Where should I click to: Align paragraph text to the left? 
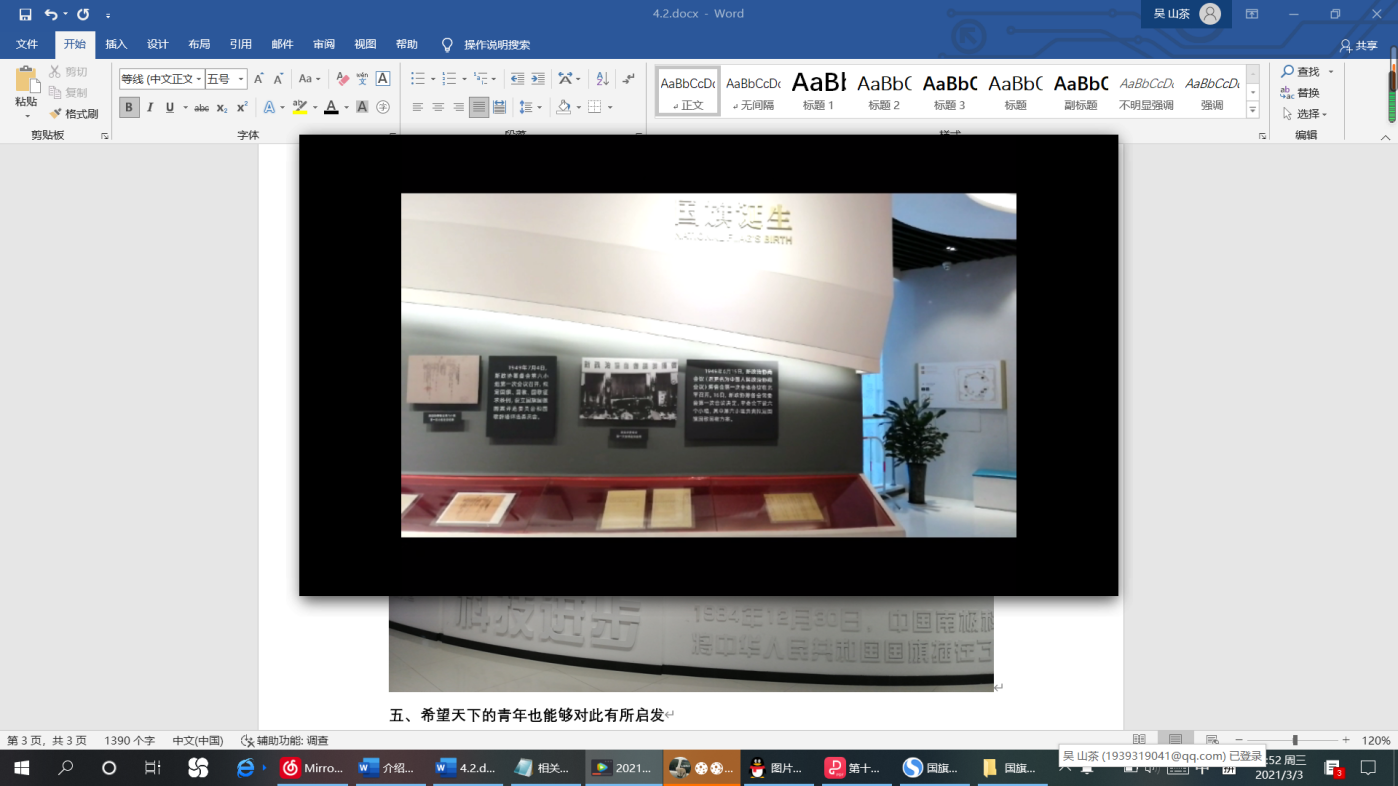point(417,108)
